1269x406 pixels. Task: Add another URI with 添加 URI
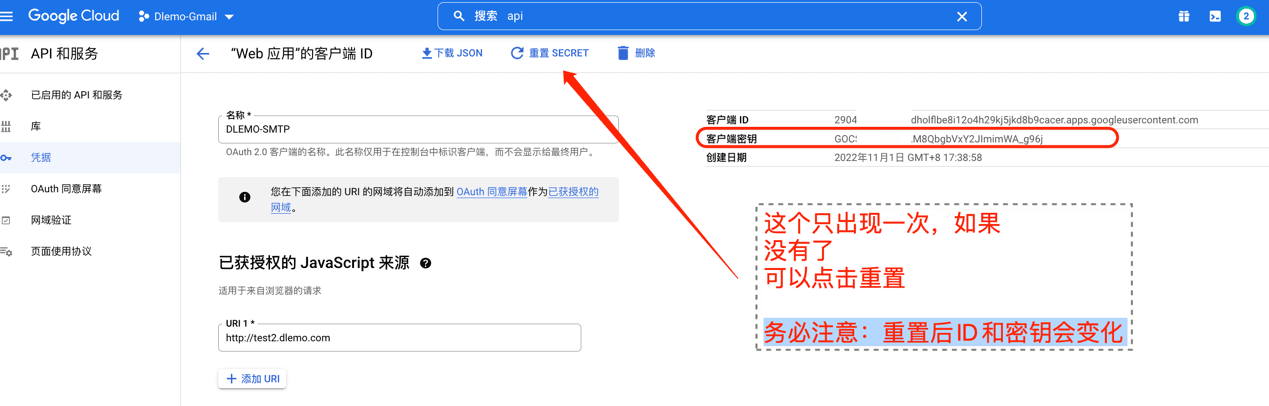(253, 379)
